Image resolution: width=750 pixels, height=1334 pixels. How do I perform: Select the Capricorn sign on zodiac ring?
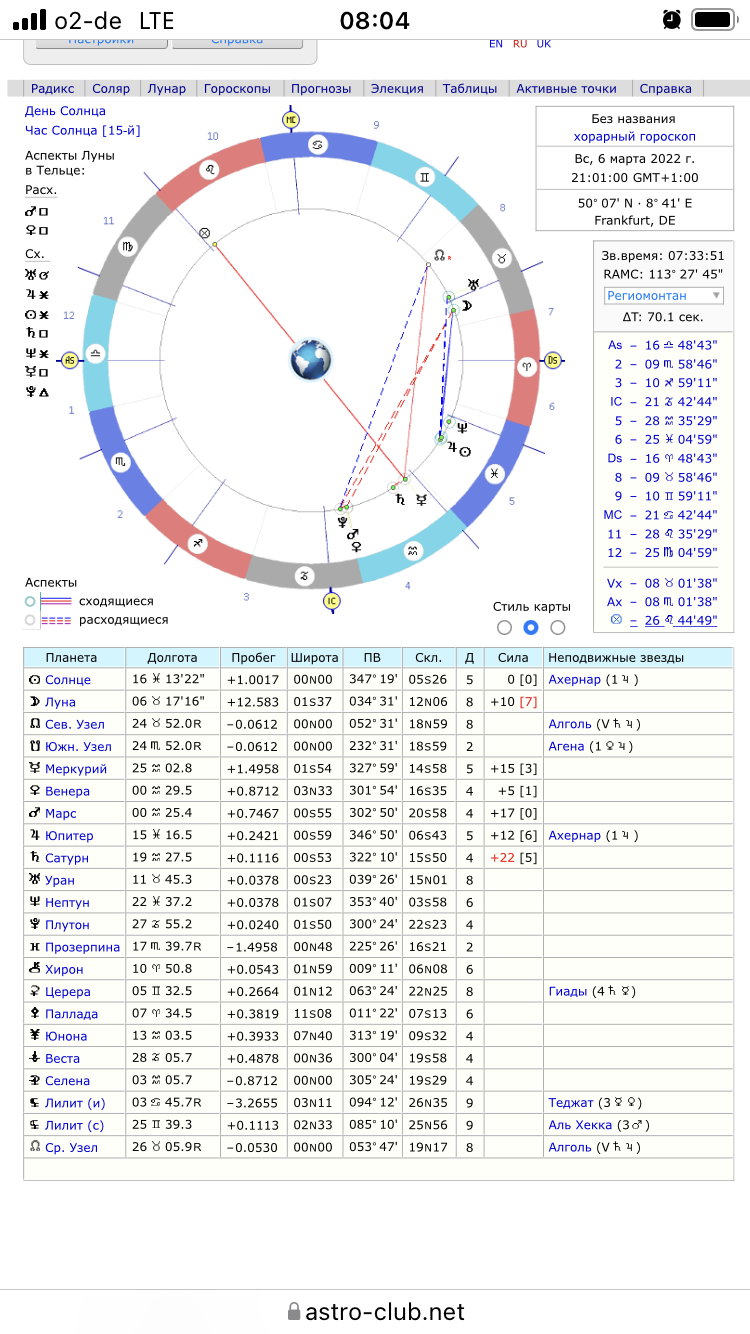pos(304,574)
